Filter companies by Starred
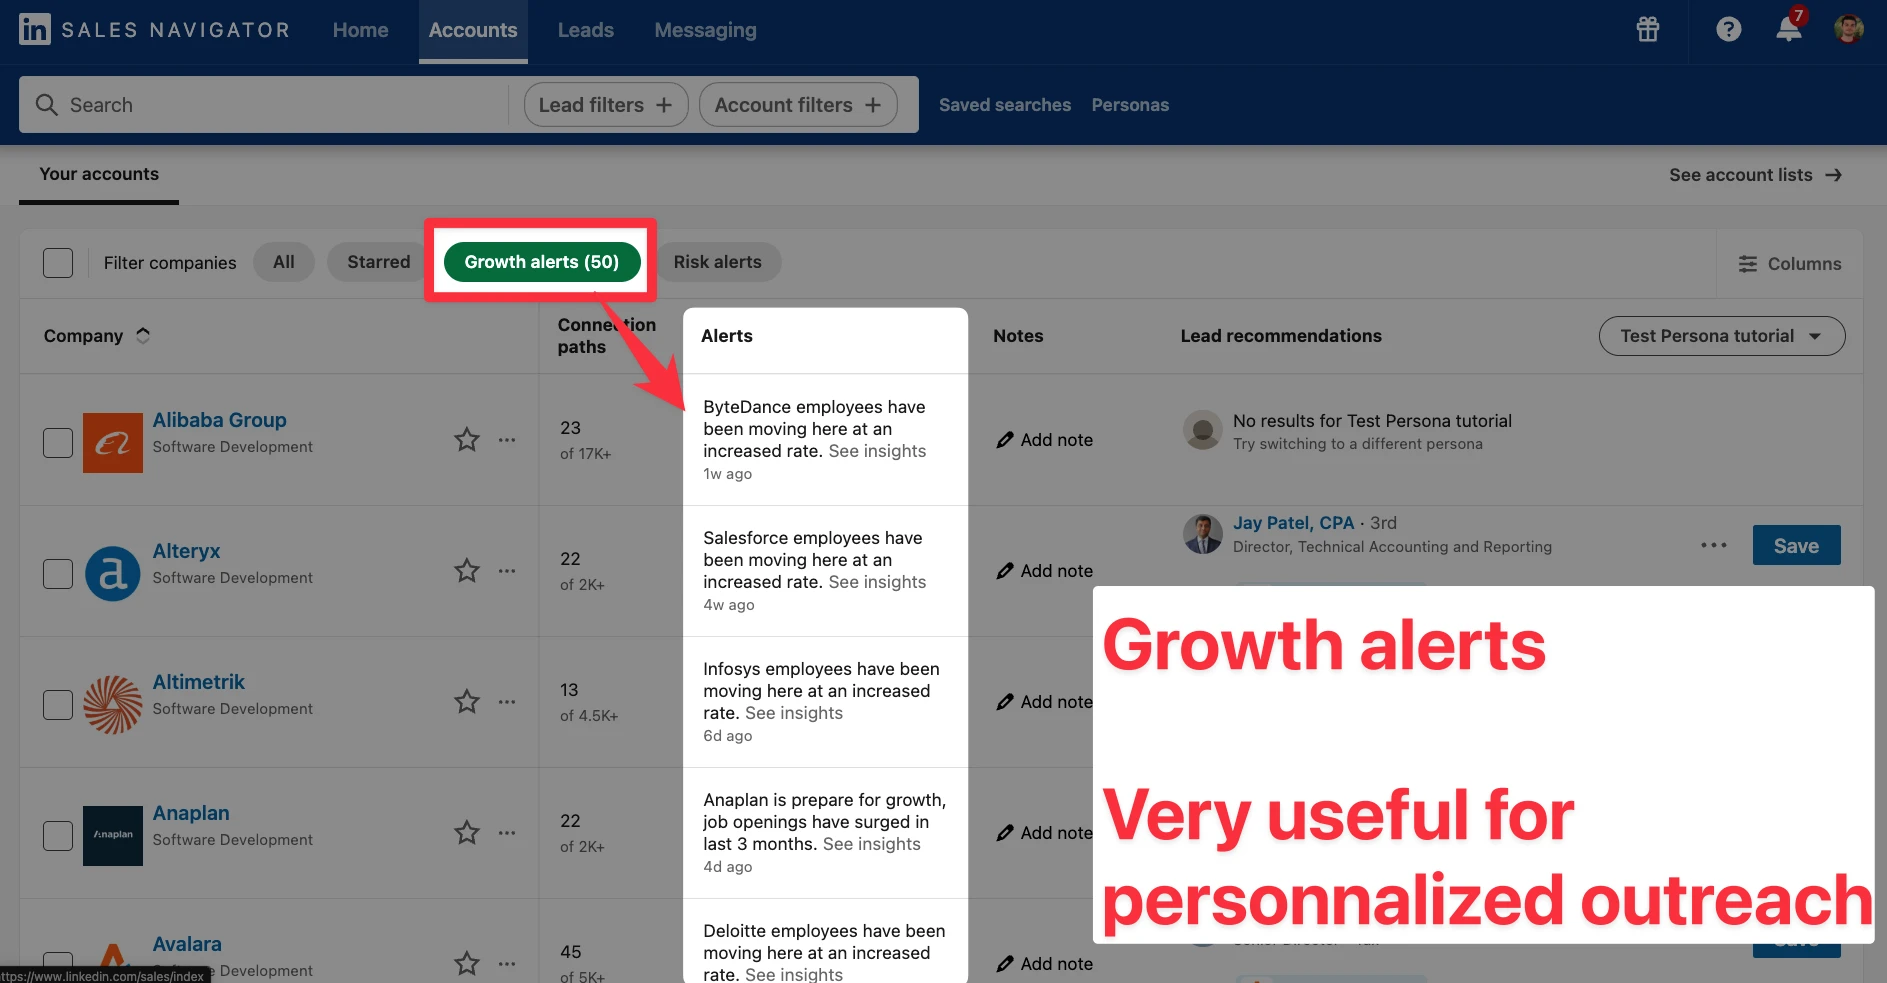The height and width of the screenshot is (983, 1887). [379, 262]
